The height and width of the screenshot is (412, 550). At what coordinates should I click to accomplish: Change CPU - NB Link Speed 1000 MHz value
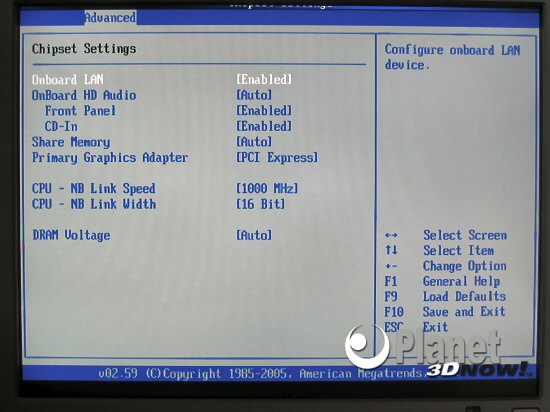[x=267, y=189]
